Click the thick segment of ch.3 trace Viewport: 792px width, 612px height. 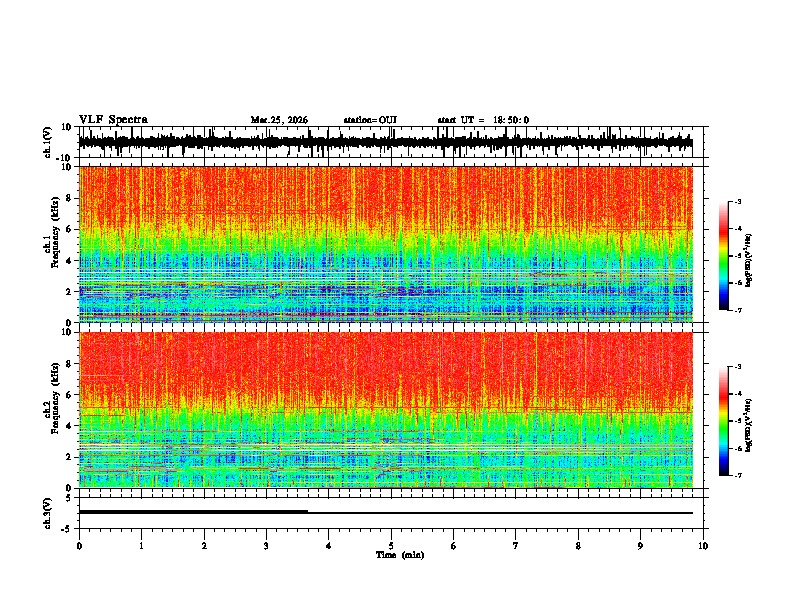(x=193, y=512)
